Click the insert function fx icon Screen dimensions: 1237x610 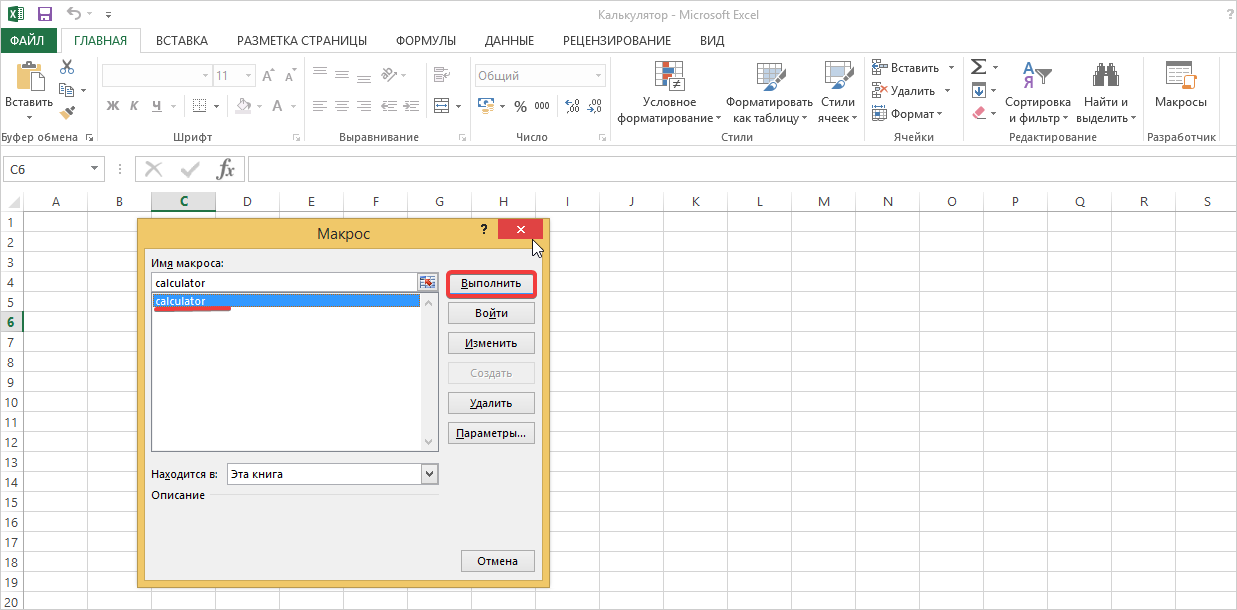[x=226, y=169]
